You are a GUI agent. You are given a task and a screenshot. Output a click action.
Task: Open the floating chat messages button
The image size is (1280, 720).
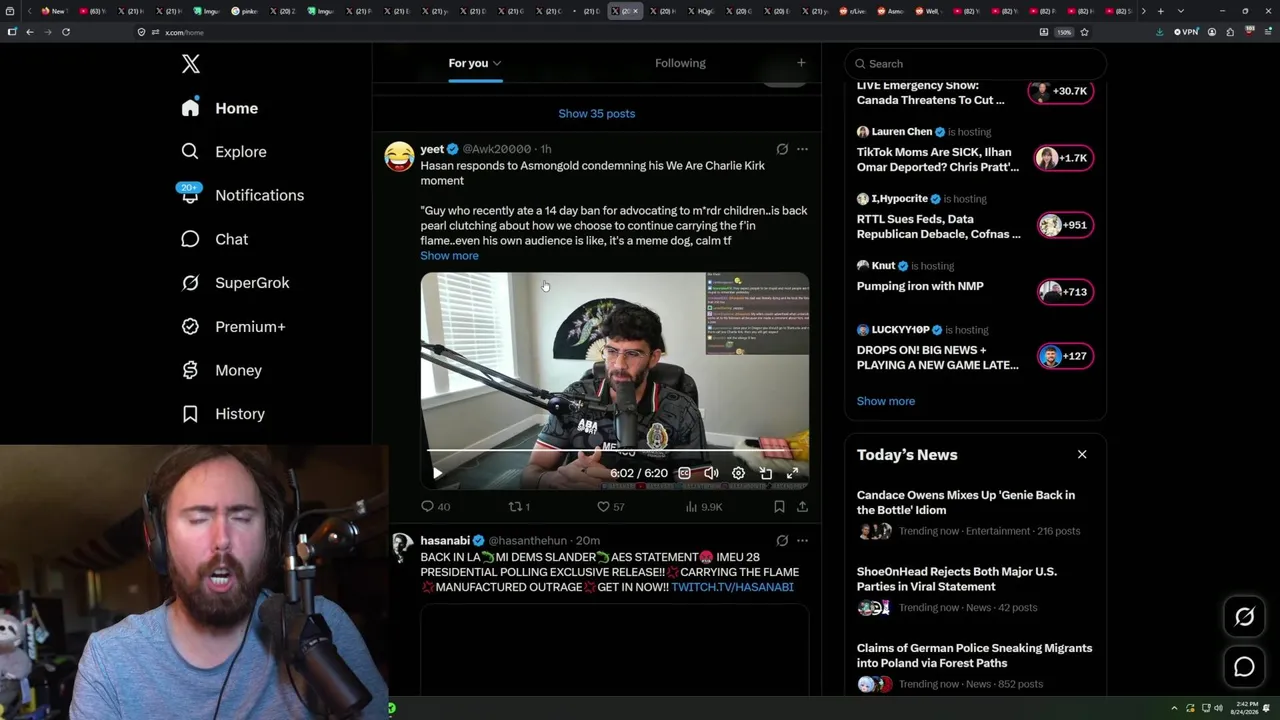(x=1244, y=667)
